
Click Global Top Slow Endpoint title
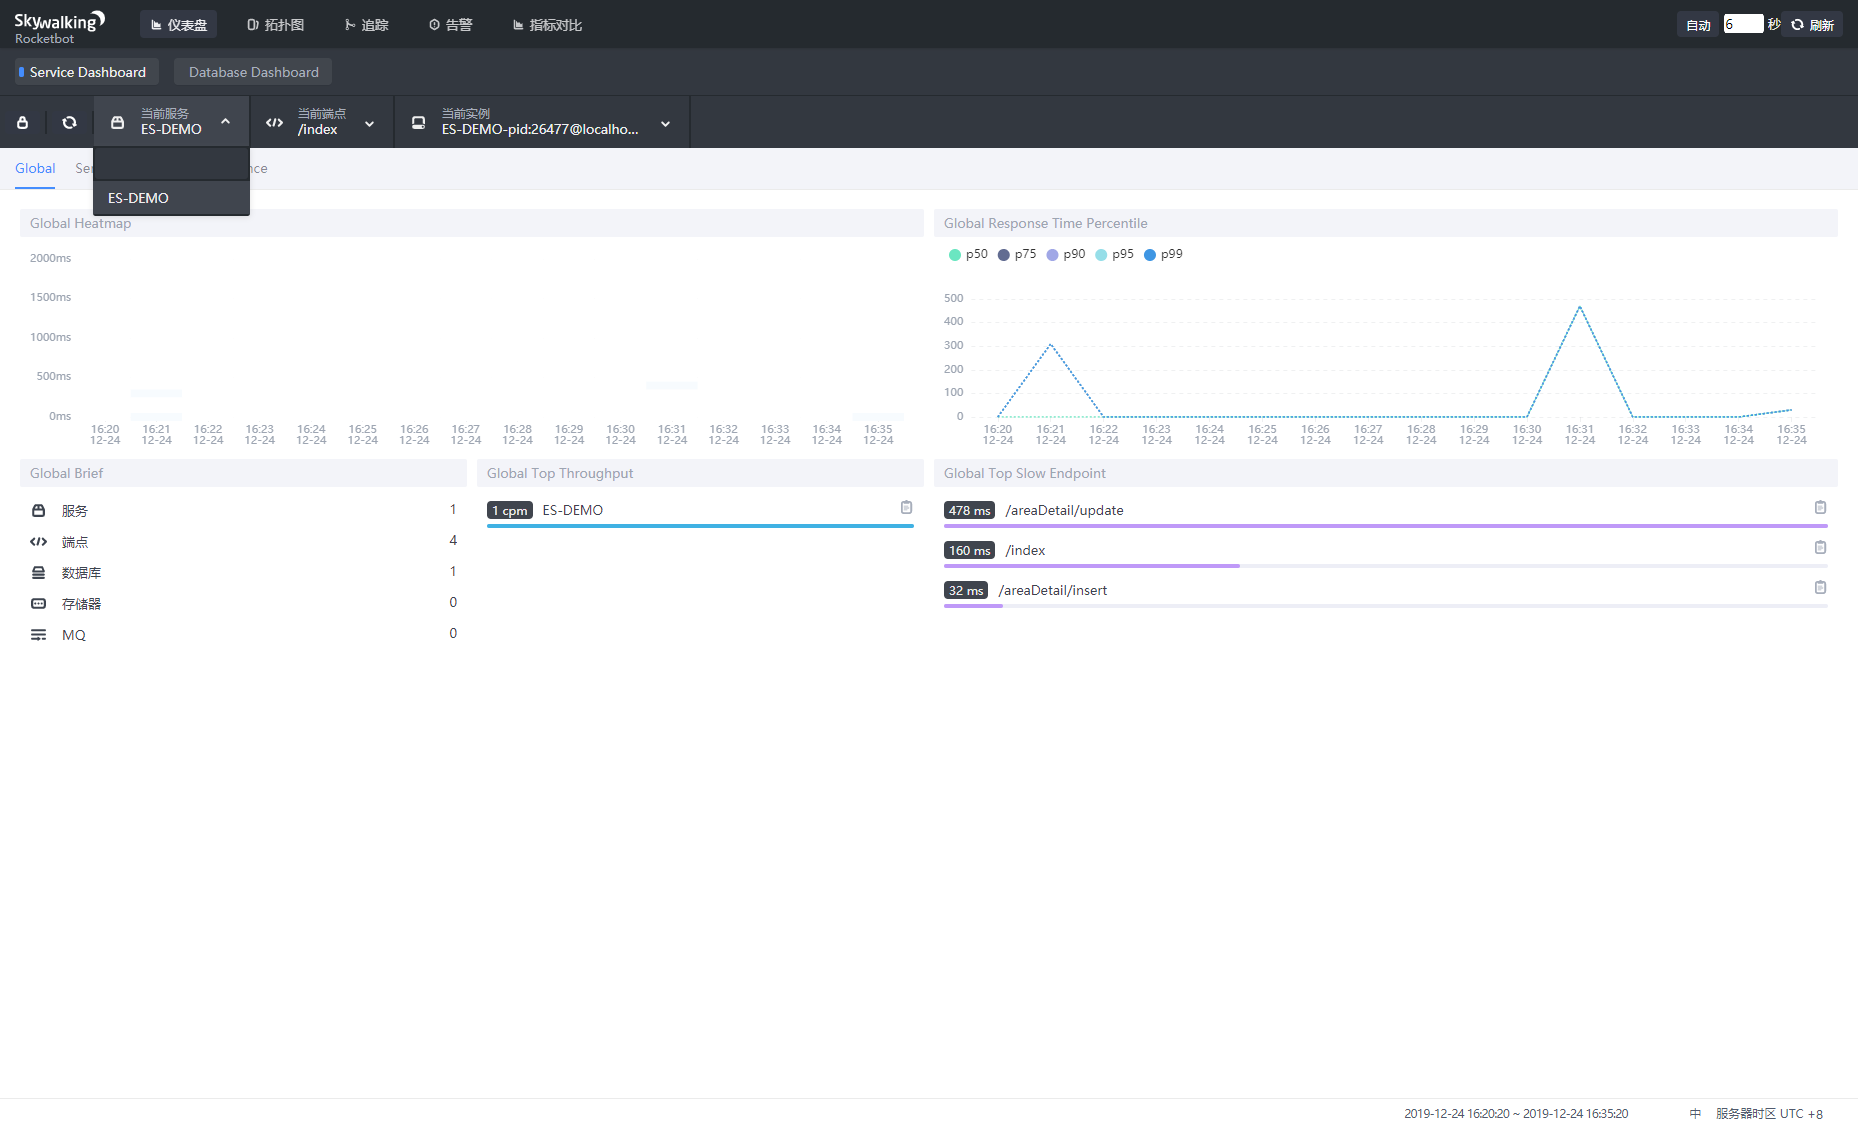tap(1025, 473)
